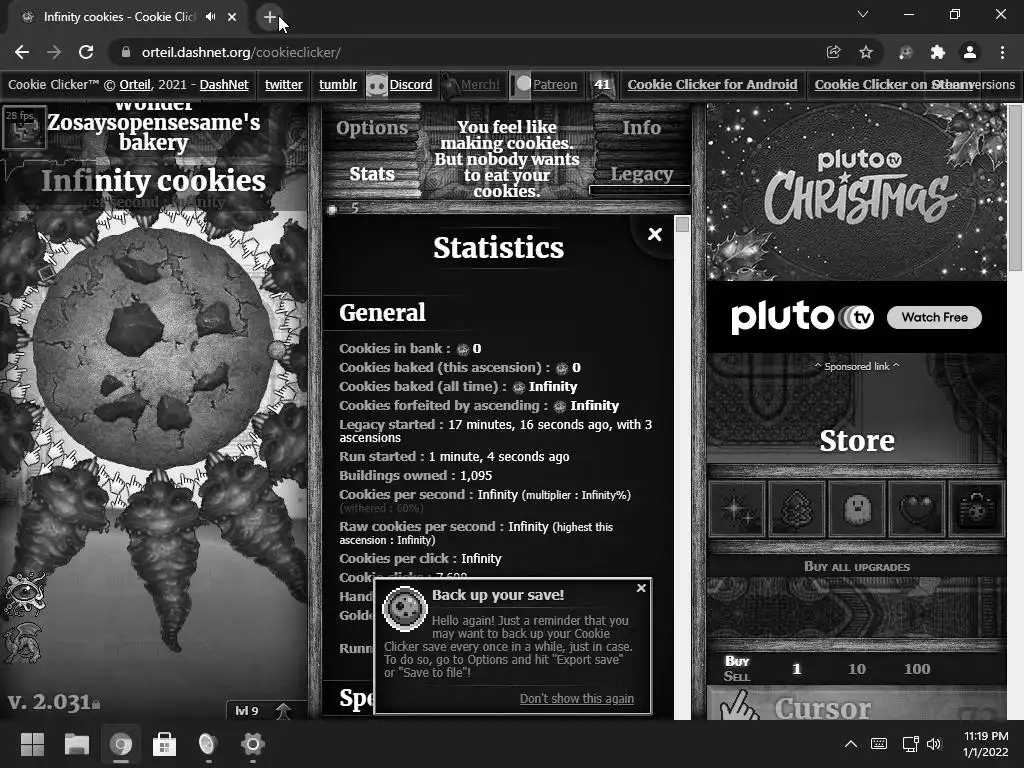Screen dimensions: 1024x768
Task: Open the Chrome profile avatar
Action: click(970, 52)
